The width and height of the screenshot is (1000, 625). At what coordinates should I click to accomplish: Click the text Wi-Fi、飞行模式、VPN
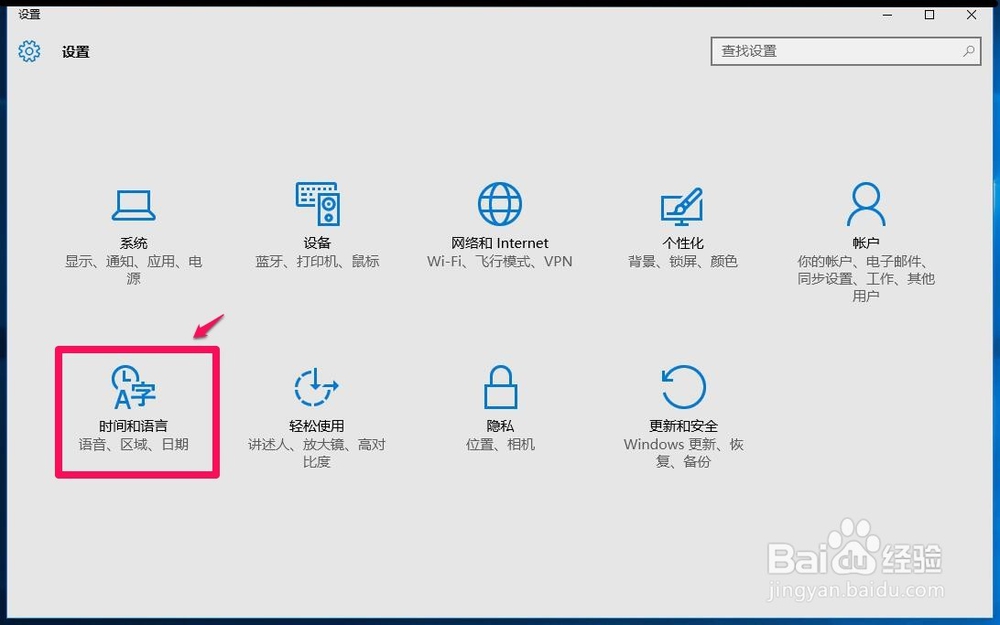point(499,261)
